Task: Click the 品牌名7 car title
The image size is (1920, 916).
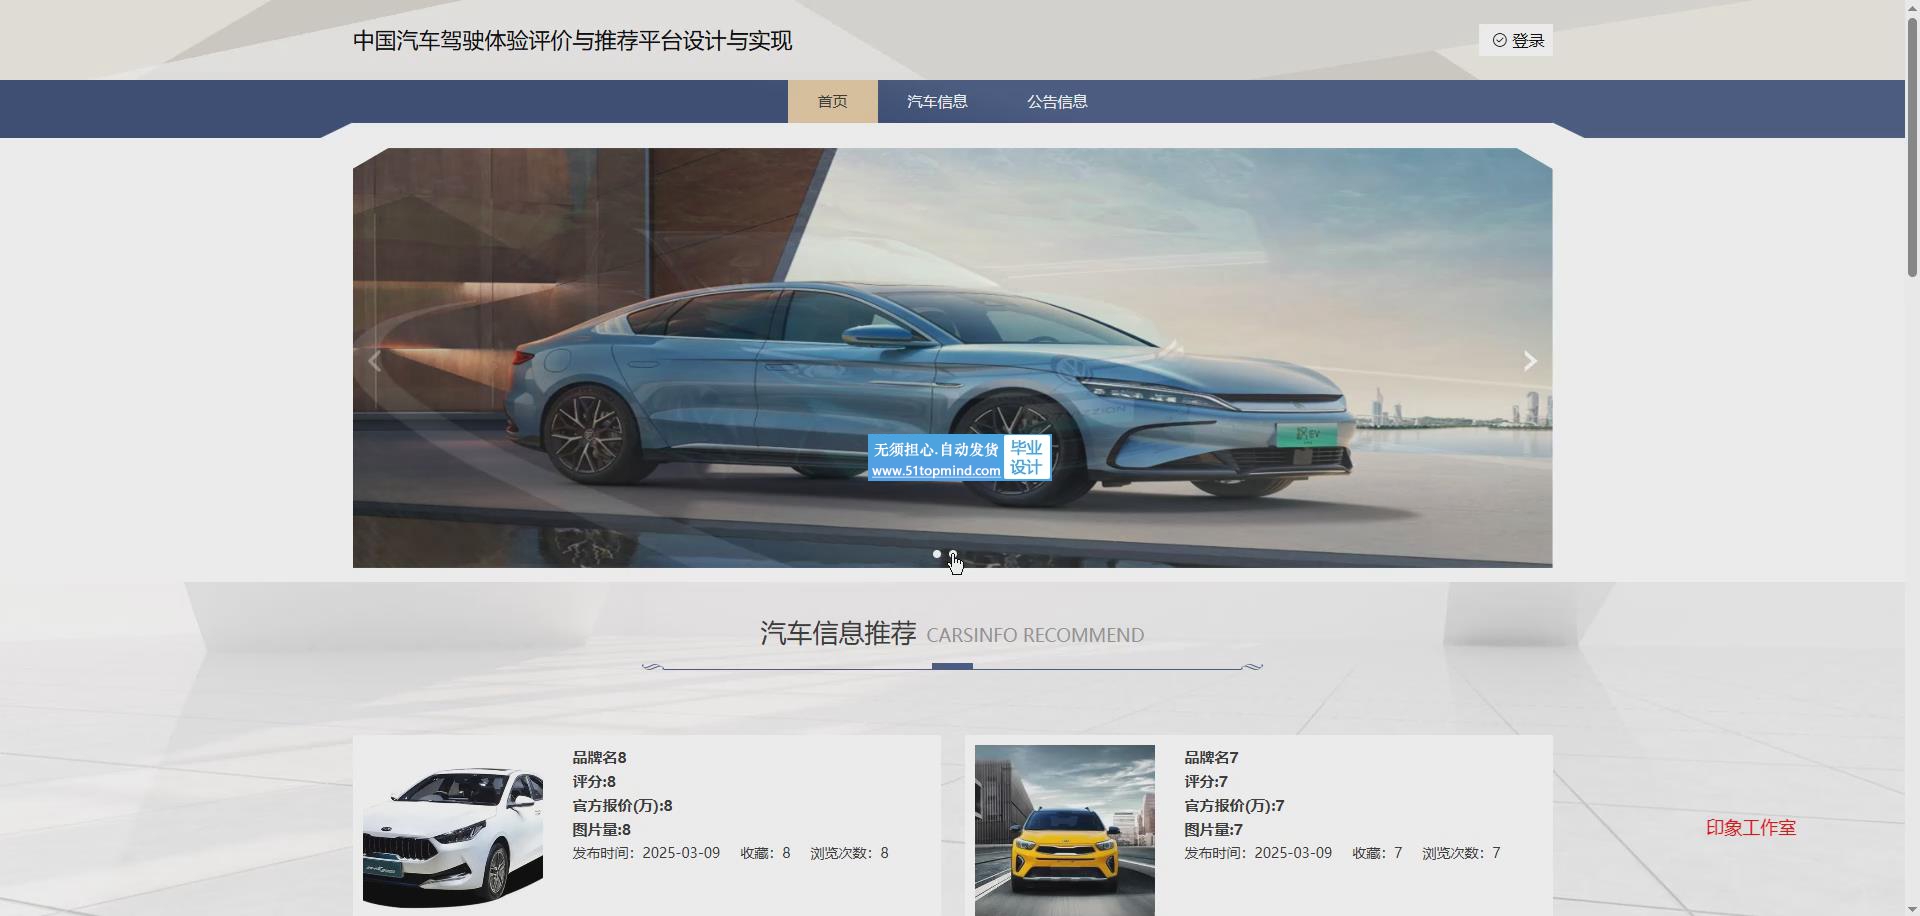Action: pyautogui.click(x=1211, y=758)
